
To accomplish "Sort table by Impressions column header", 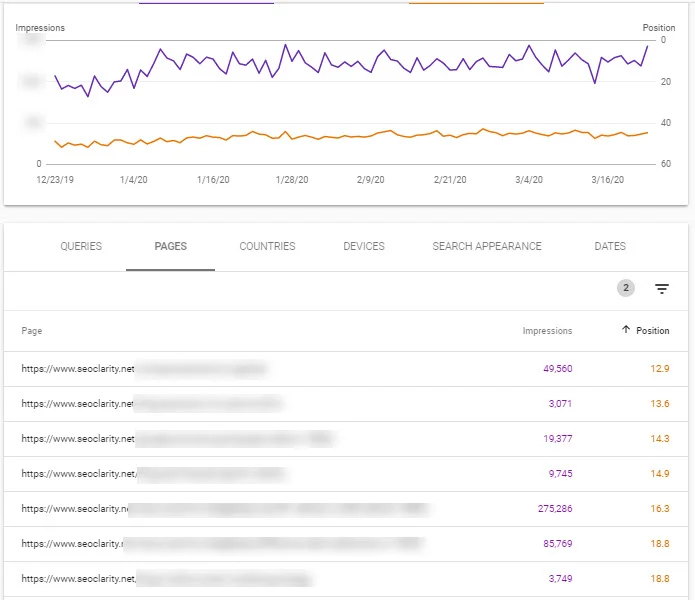I will 547,331.
